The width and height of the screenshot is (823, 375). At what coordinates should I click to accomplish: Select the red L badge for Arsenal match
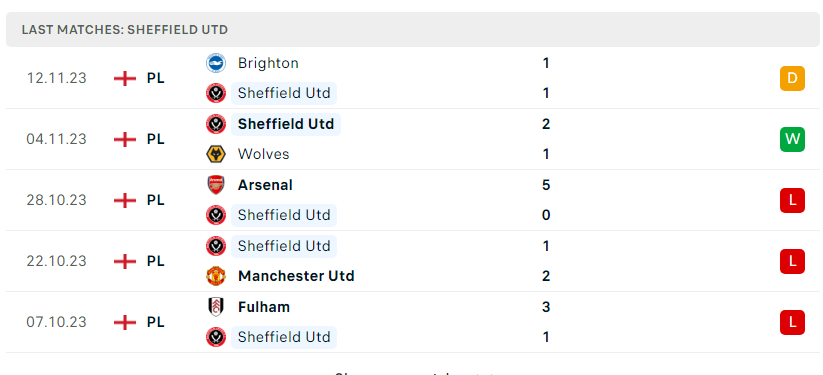click(792, 200)
